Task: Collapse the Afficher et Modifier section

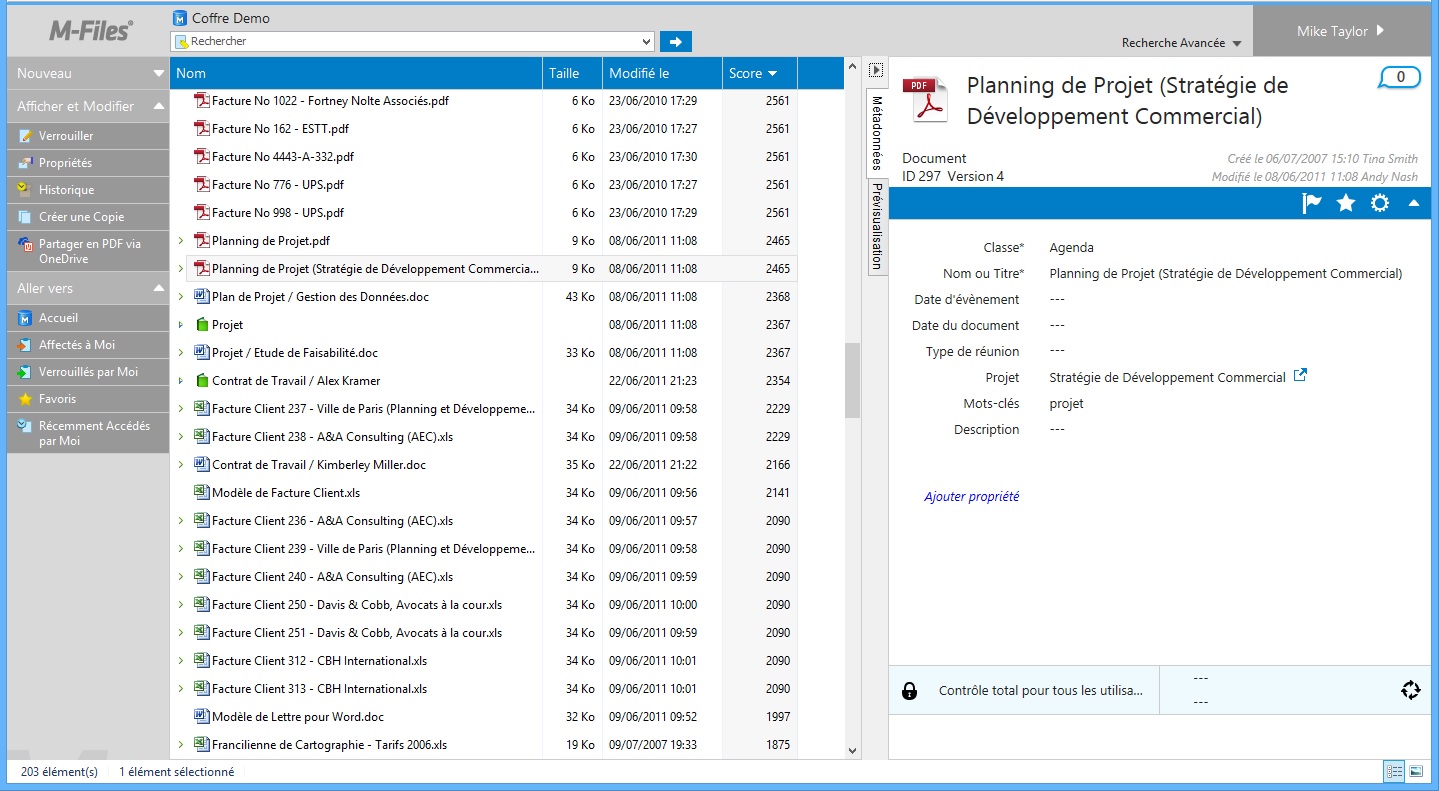Action: coord(158,106)
